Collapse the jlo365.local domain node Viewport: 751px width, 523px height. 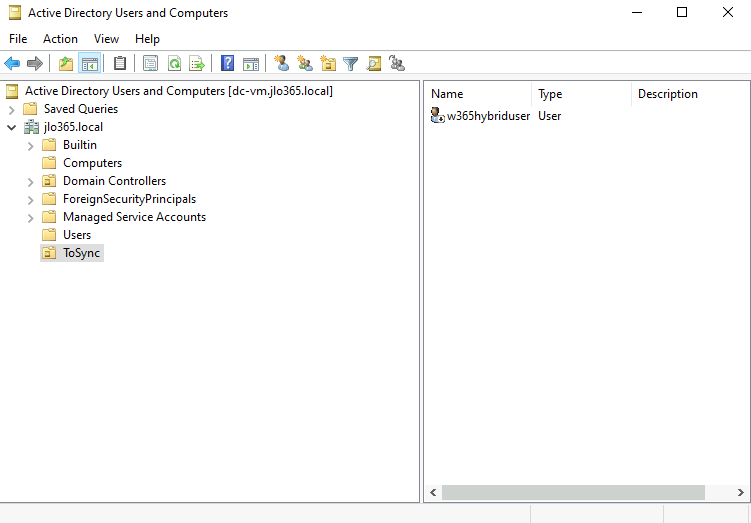pyautogui.click(x=11, y=127)
